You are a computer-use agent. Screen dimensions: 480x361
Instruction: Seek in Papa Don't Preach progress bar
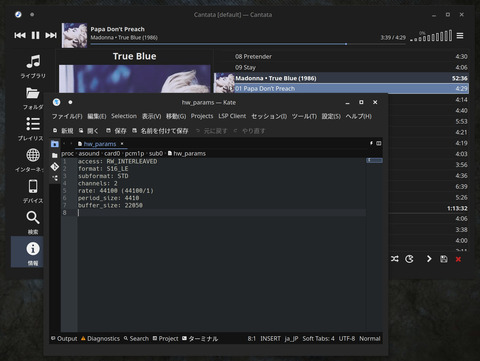pos(248,44)
